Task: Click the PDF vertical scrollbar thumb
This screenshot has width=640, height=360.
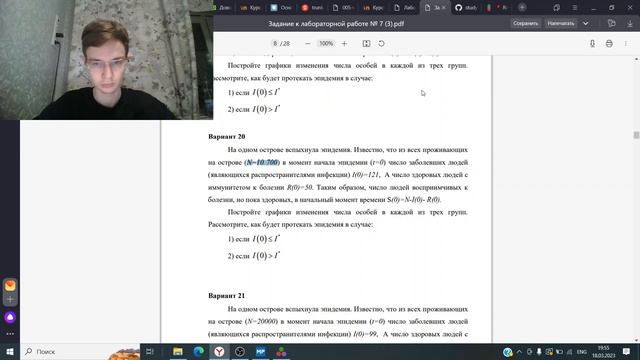Action: pyautogui.click(x=636, y=135)
